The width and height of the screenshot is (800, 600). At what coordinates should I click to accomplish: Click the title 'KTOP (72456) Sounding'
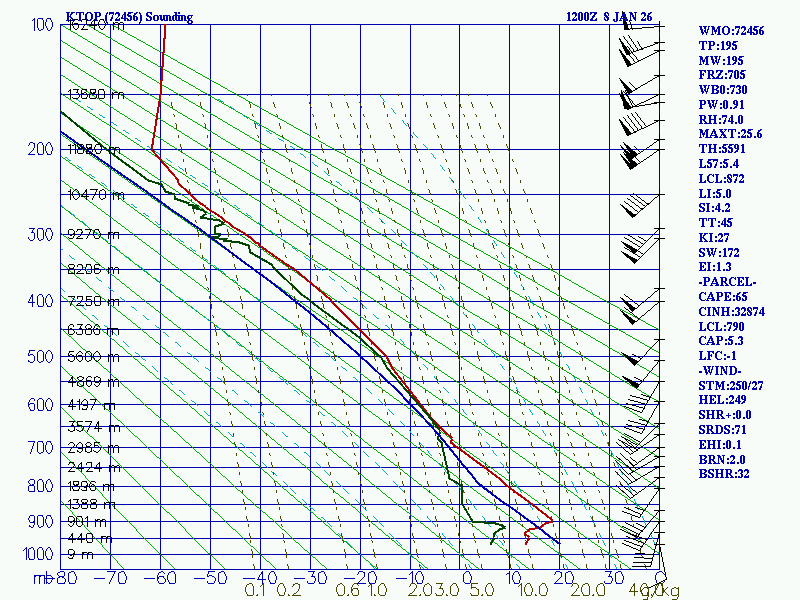click(x=130, y=17)
